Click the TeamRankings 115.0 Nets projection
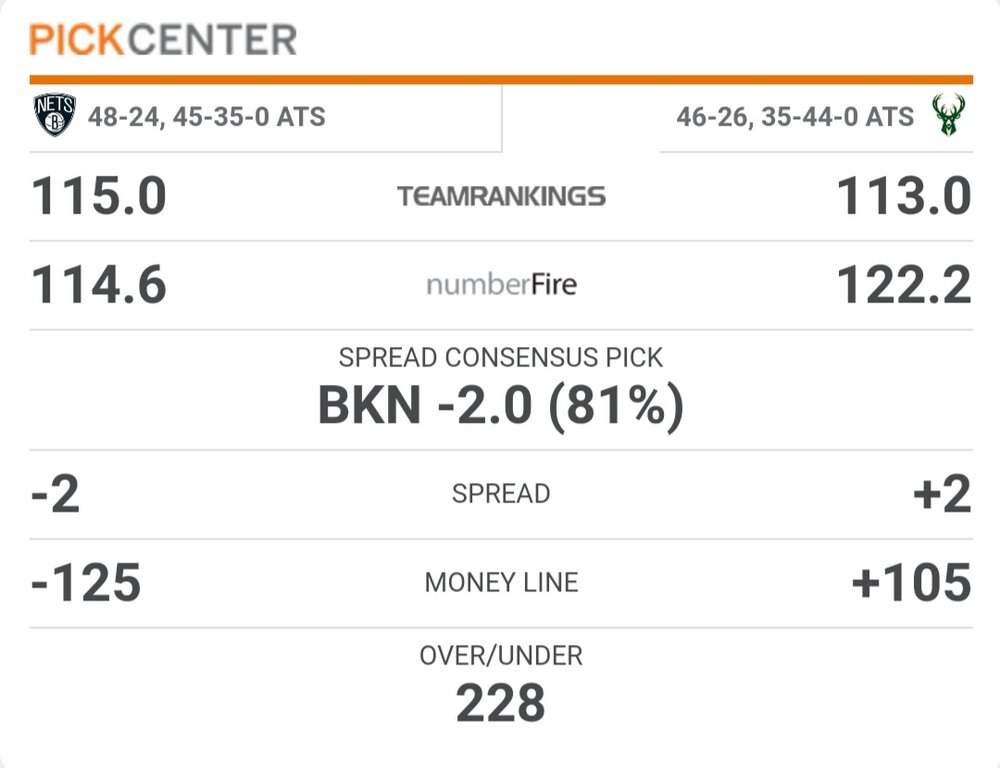Screen dimensions: 1000x768 tap(99, 196)
